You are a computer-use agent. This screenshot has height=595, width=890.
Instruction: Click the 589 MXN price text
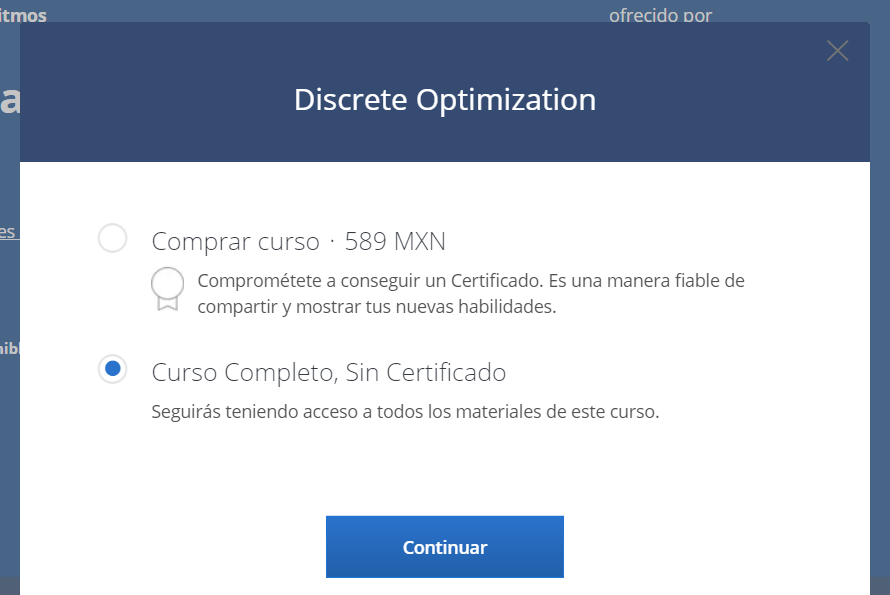pyautogui.click(x=395, y=241)
